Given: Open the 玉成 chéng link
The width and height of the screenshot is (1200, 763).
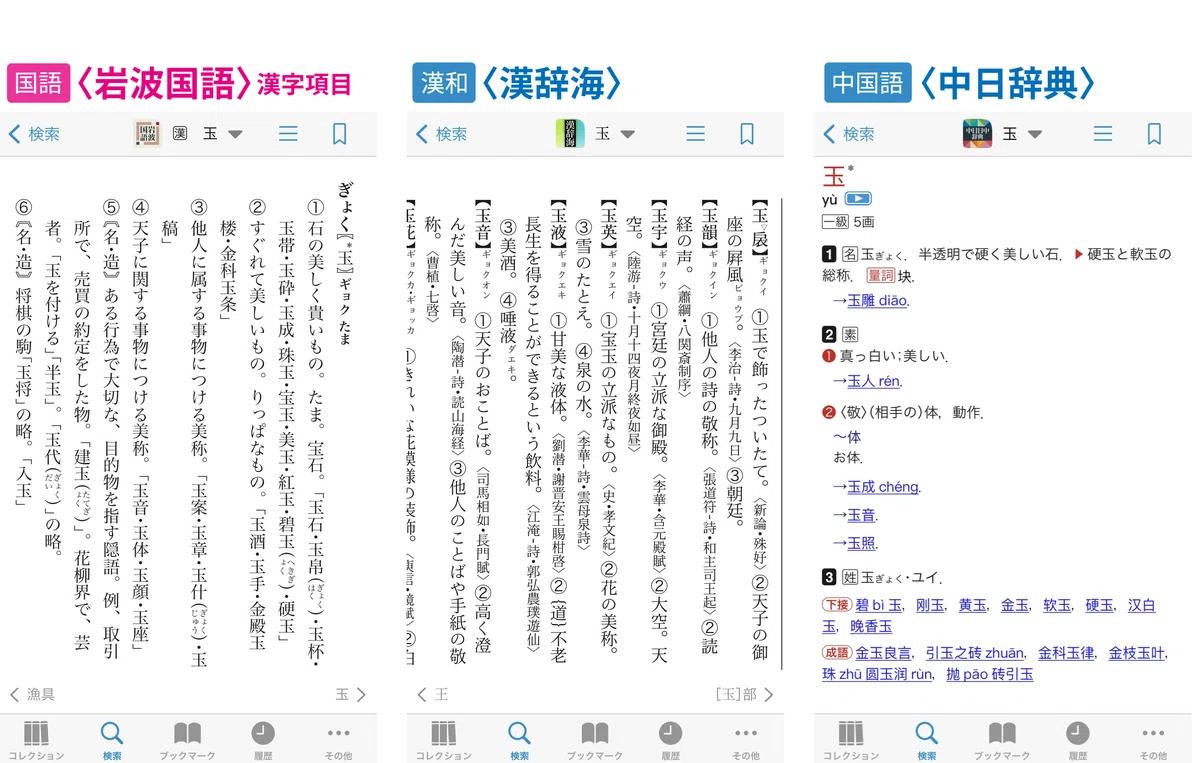Looking at the screenshot, I should coord(883,487).
